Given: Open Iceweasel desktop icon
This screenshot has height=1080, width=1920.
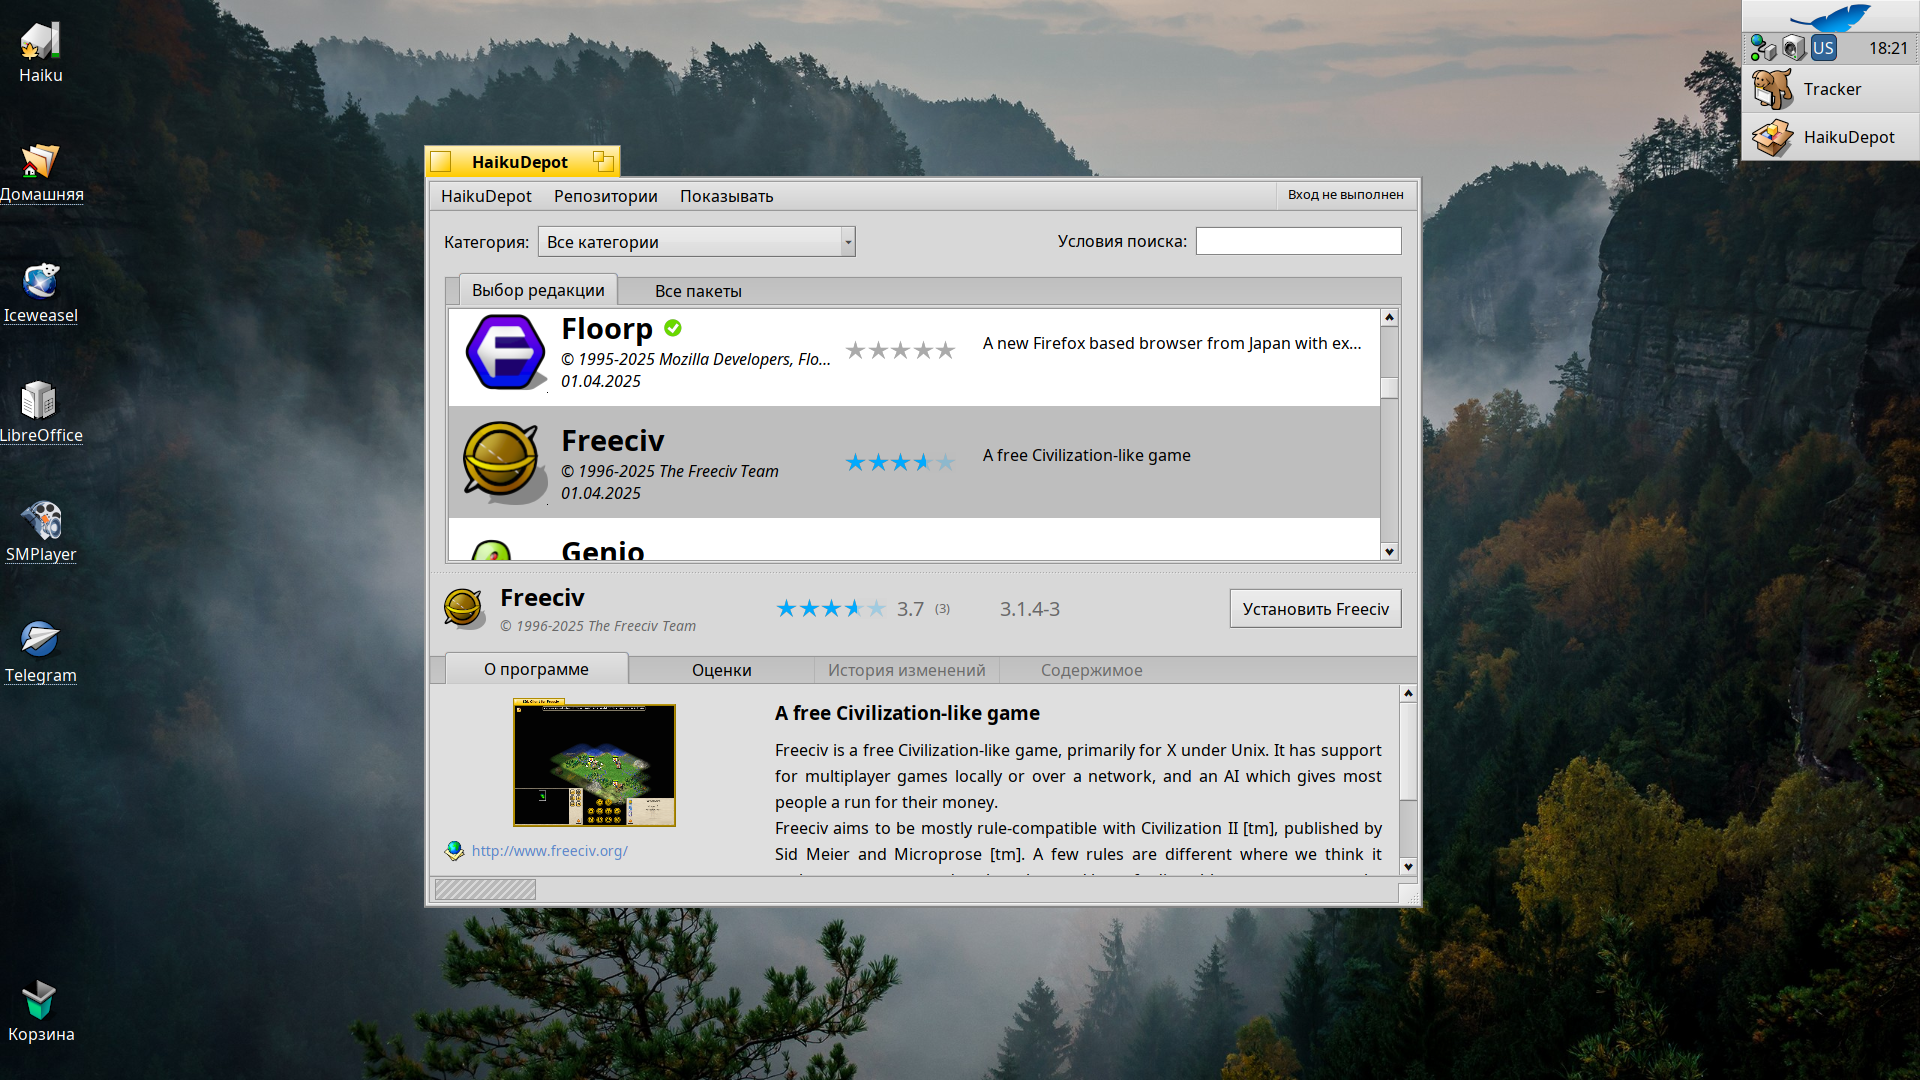Looking at the screenshot, I should [41, 283].
